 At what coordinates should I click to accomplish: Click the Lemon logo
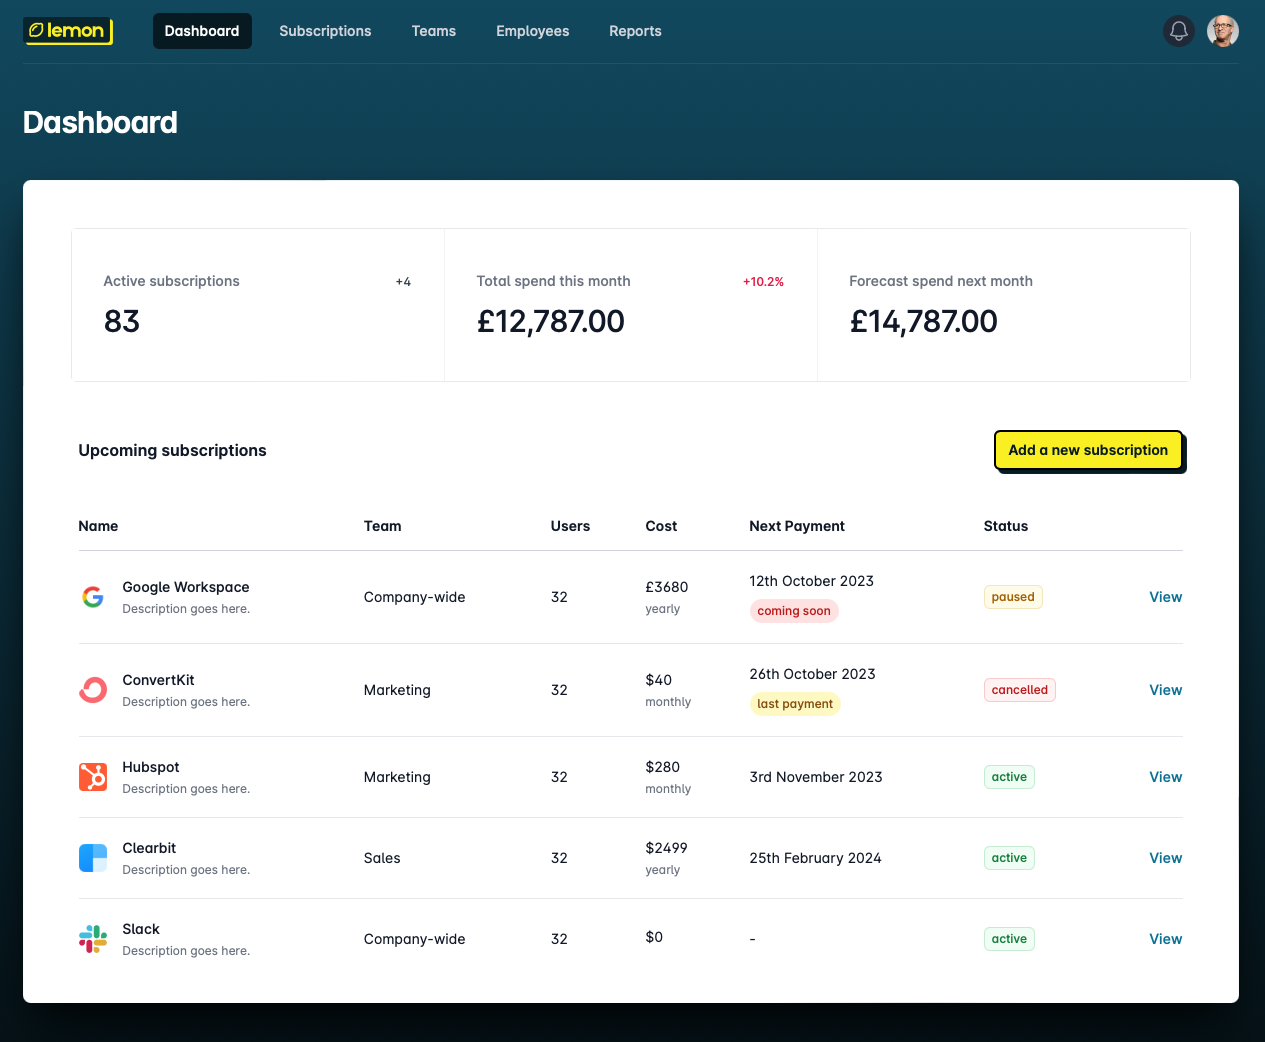coord(68,31)
